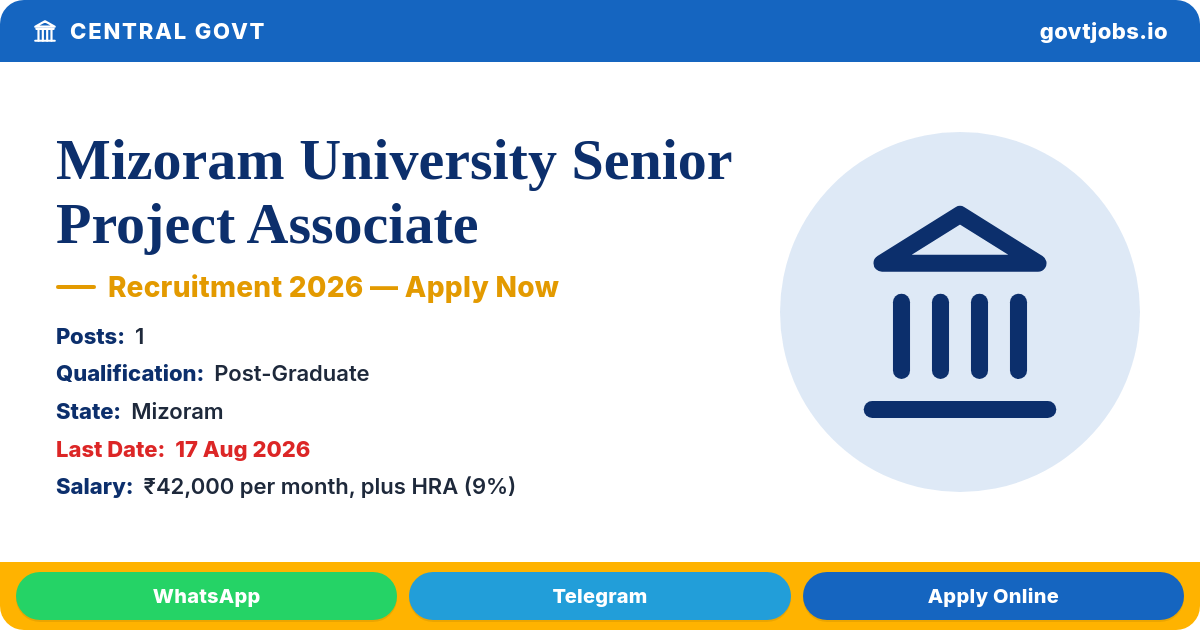Click the base bar of building illustration

point(960,409)
